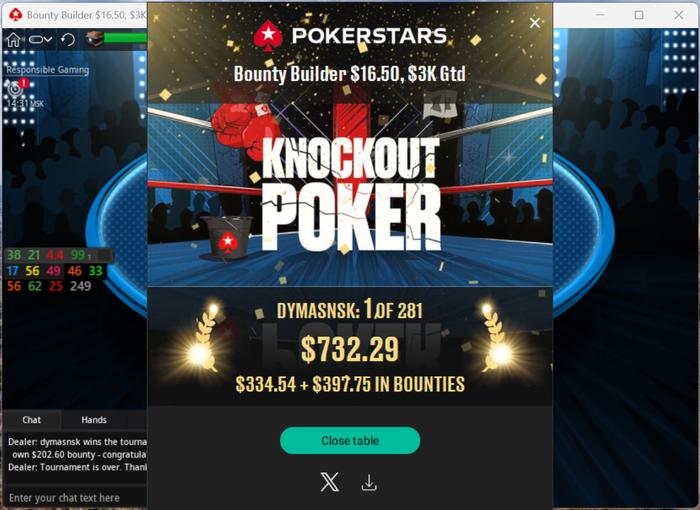This screenshot has width=700, height=510.
Task: Click the green chest progress bar
Action: point(125,38)
